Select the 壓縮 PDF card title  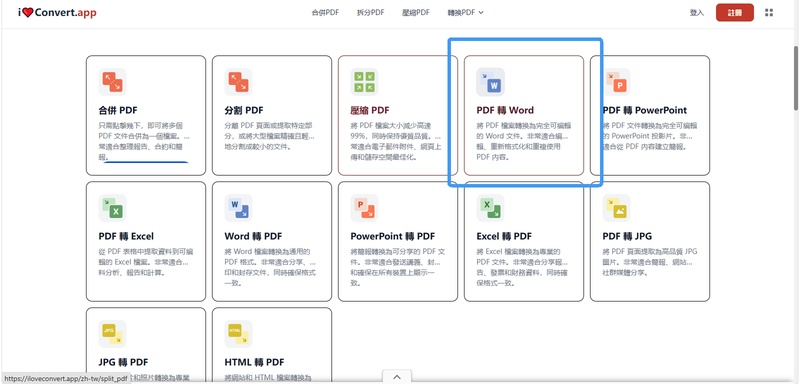(370, 110)
